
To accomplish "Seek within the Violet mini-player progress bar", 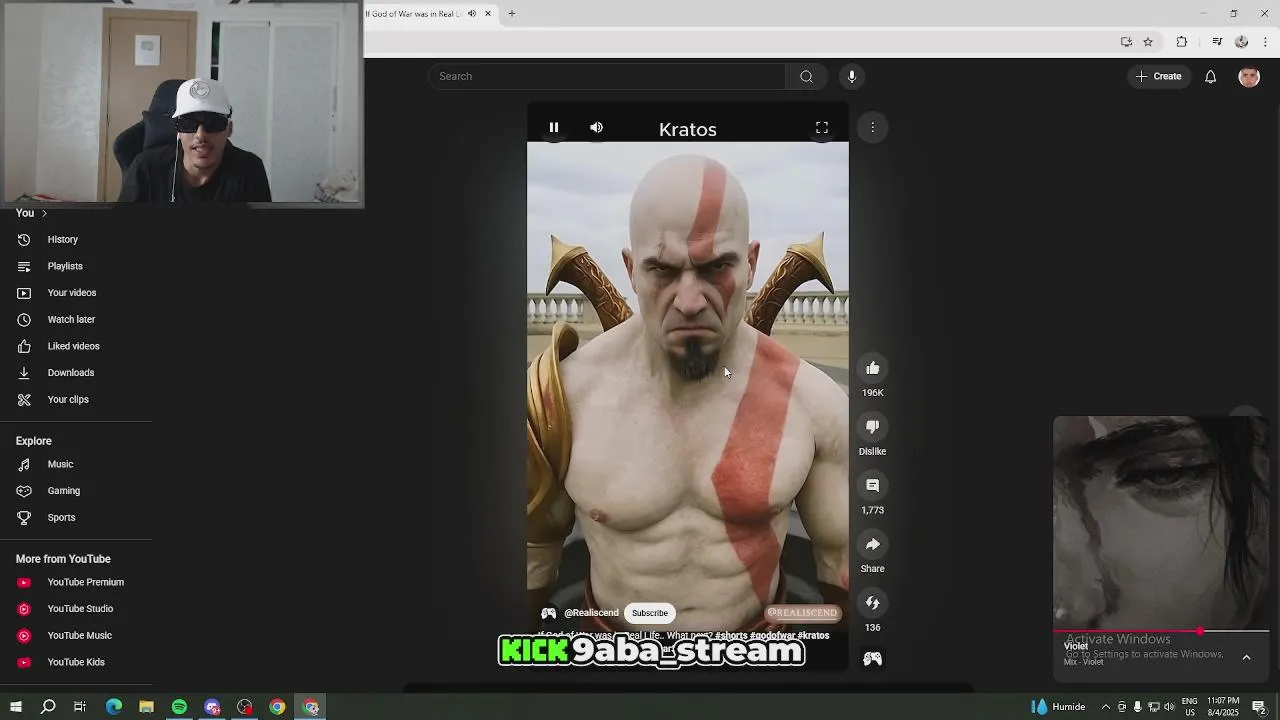I will coord(1161,632).
